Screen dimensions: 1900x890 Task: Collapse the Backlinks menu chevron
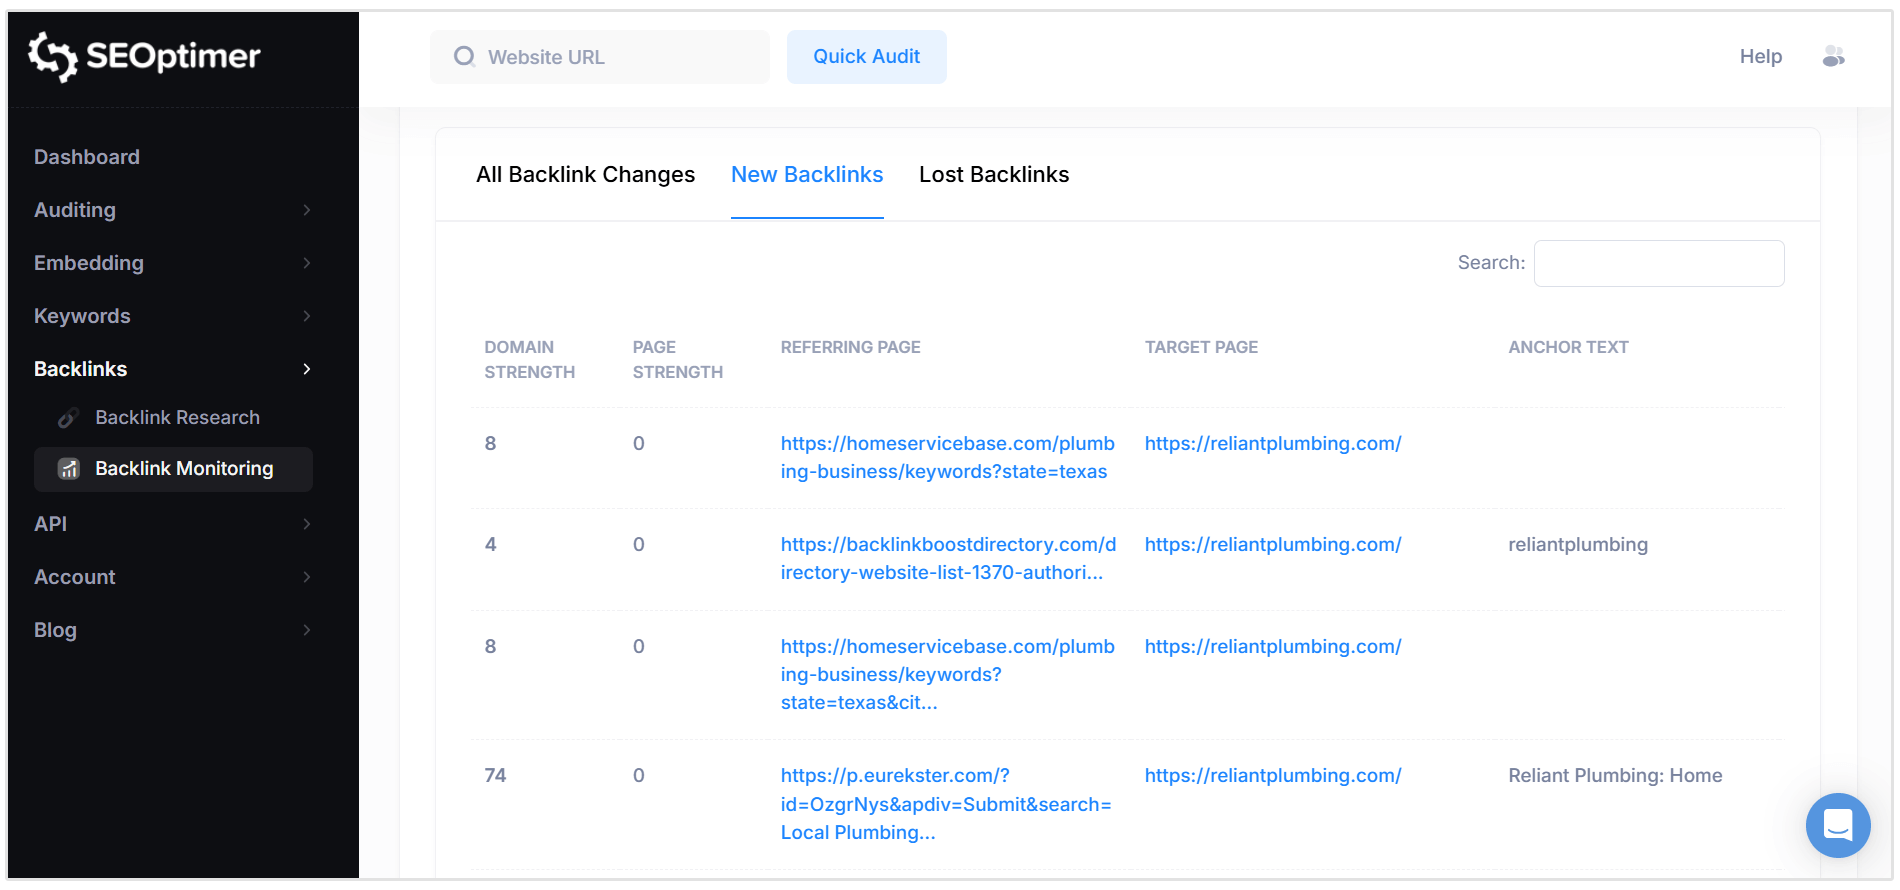pos(306,369)
